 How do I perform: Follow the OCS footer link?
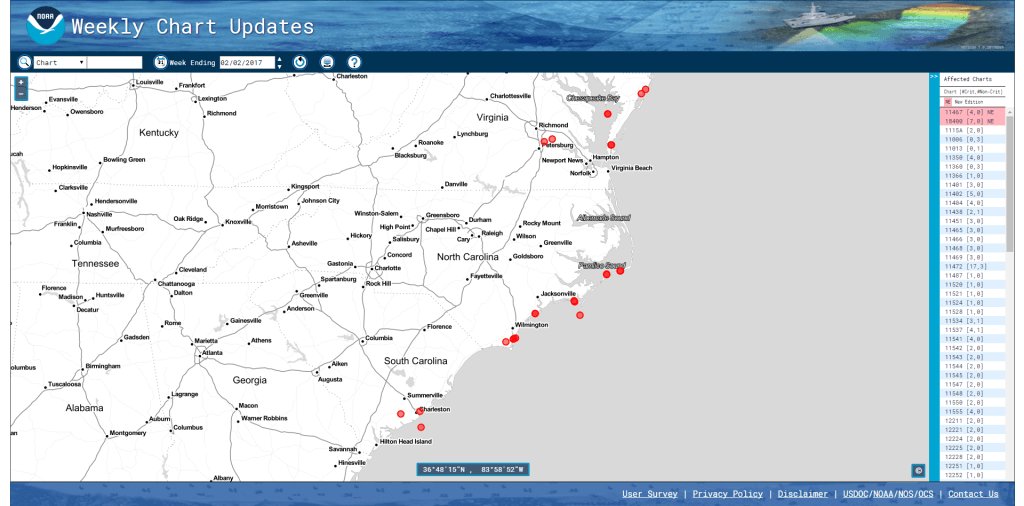[x=926, y=494]
